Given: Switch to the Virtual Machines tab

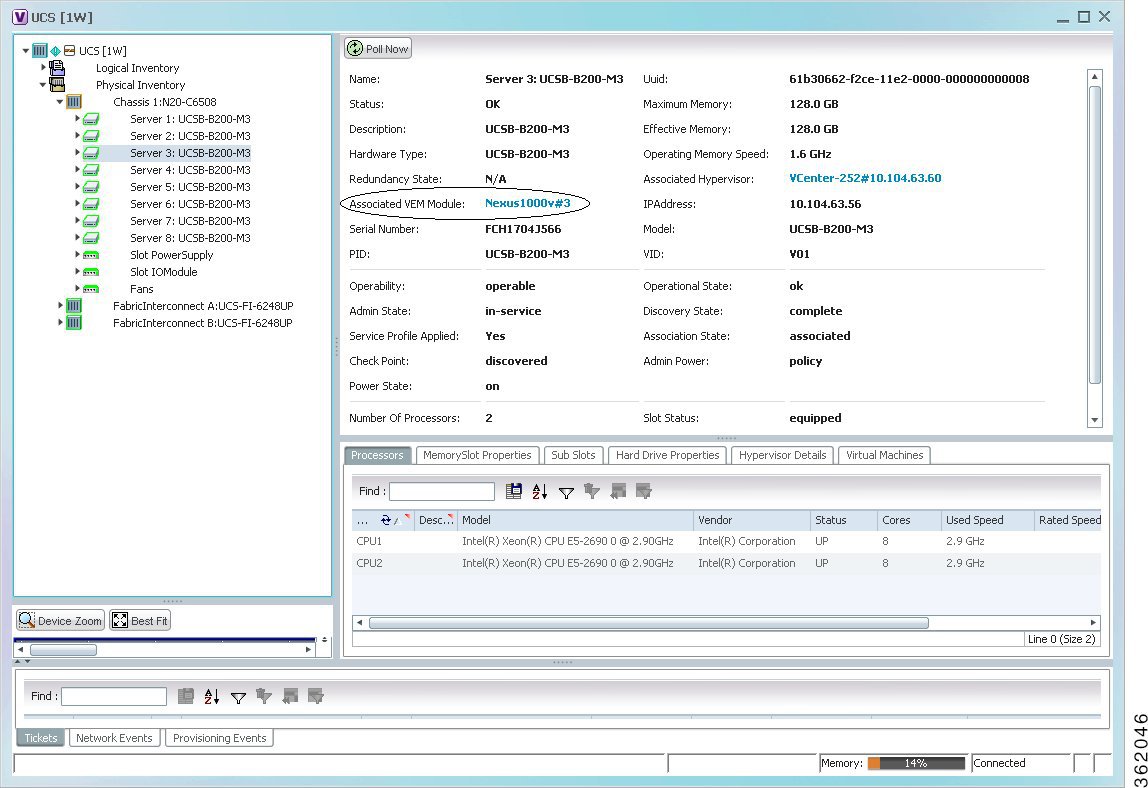Looking at the screenshot, I should (x=884, y=455).
